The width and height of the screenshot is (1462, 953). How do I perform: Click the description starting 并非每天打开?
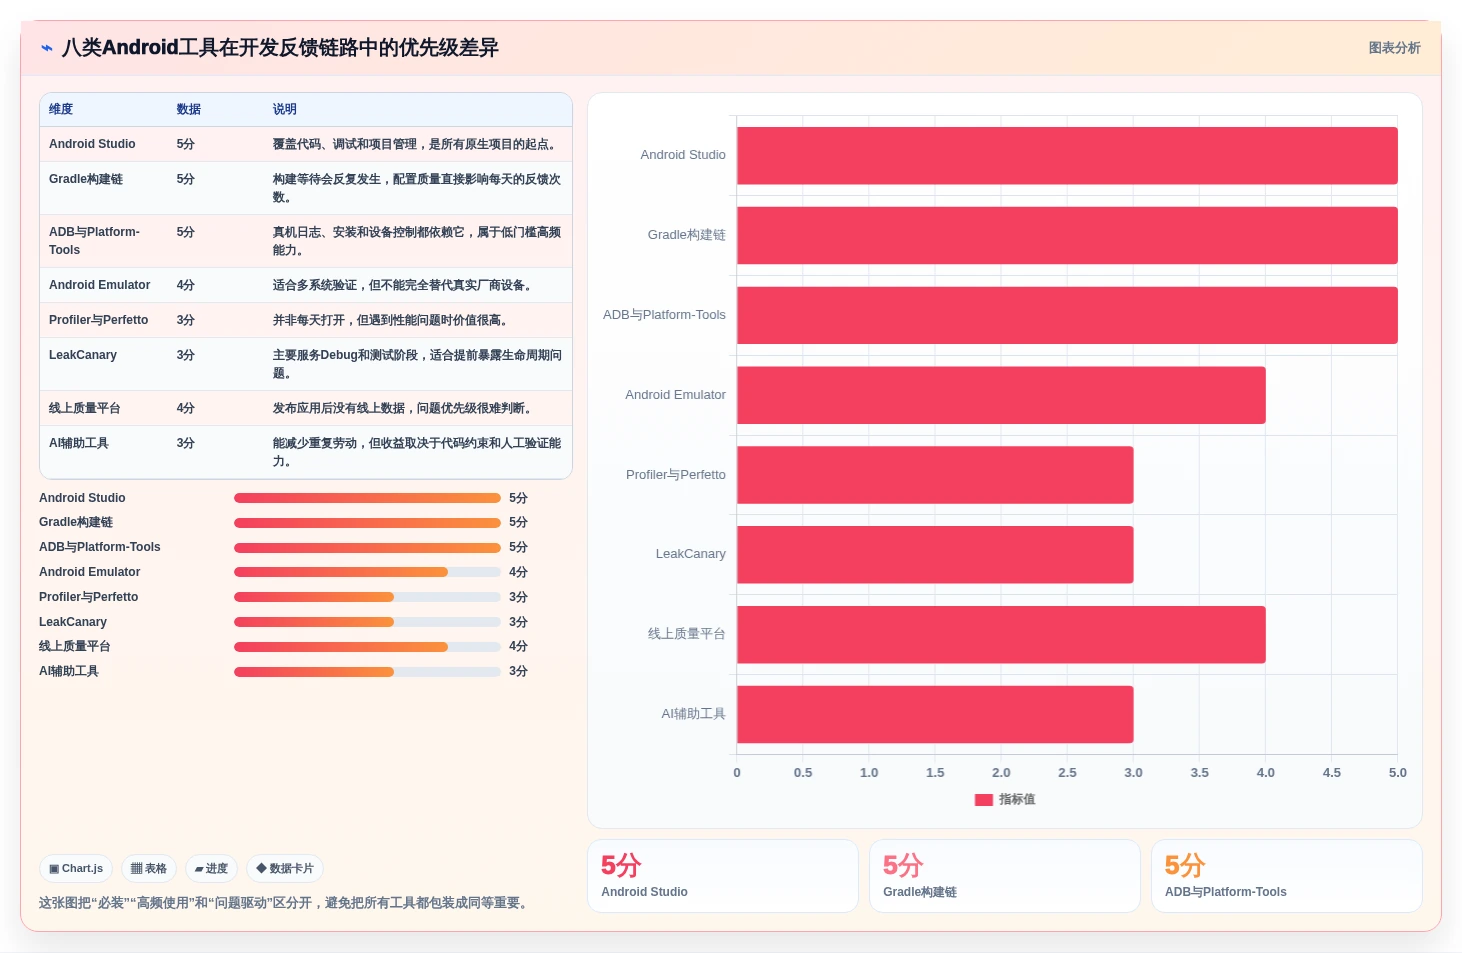point(393,320)
